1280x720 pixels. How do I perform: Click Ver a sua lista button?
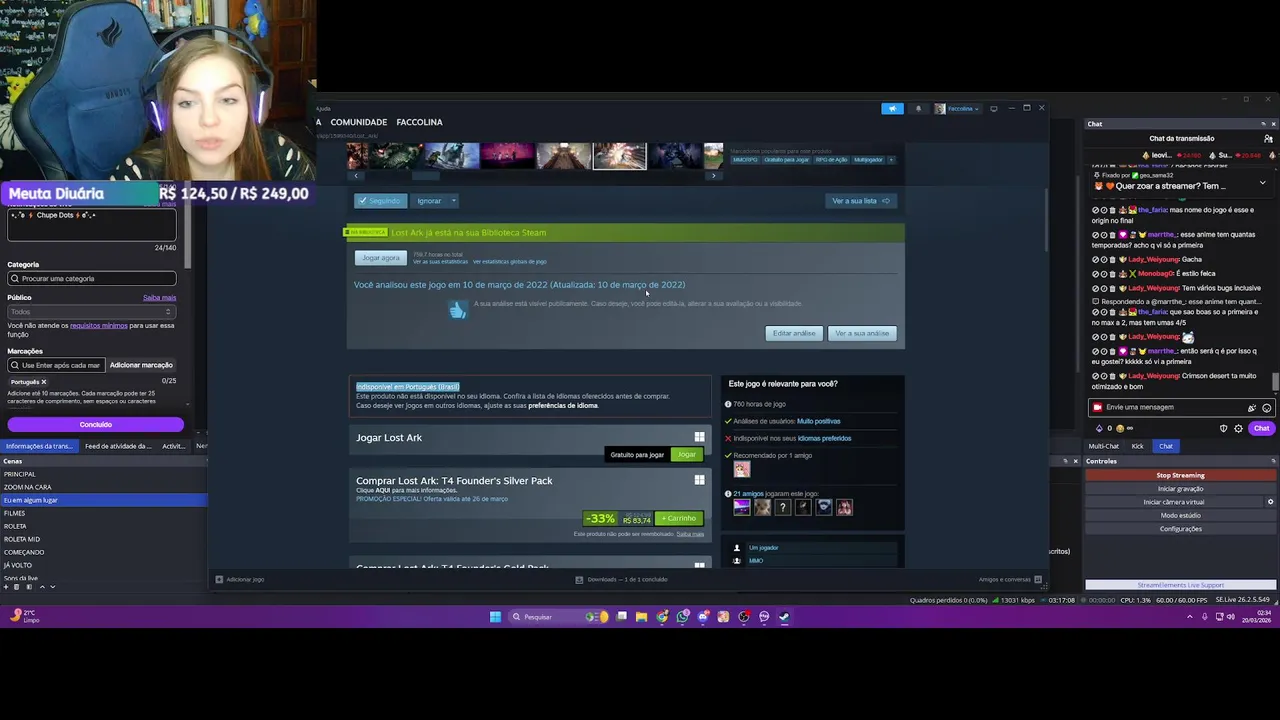[x=861, y=201]
